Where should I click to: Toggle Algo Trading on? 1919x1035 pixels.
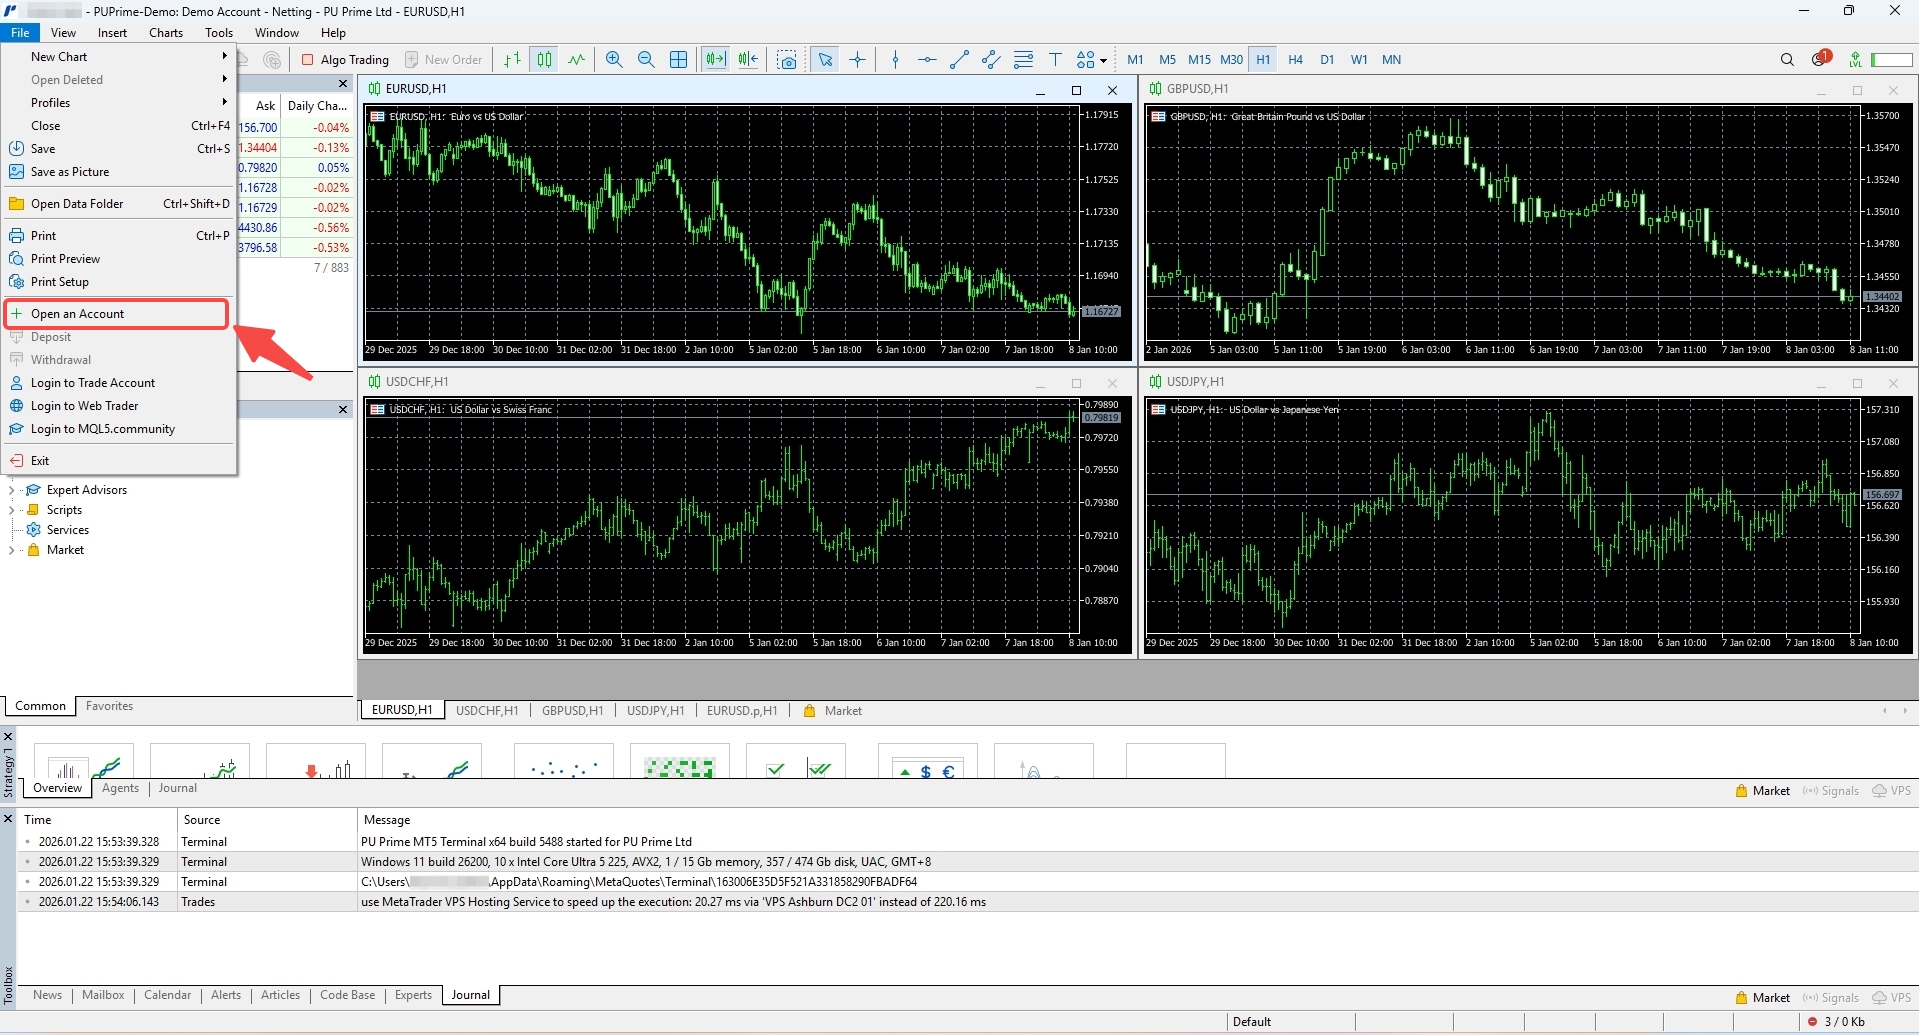(x=345, y=59)
